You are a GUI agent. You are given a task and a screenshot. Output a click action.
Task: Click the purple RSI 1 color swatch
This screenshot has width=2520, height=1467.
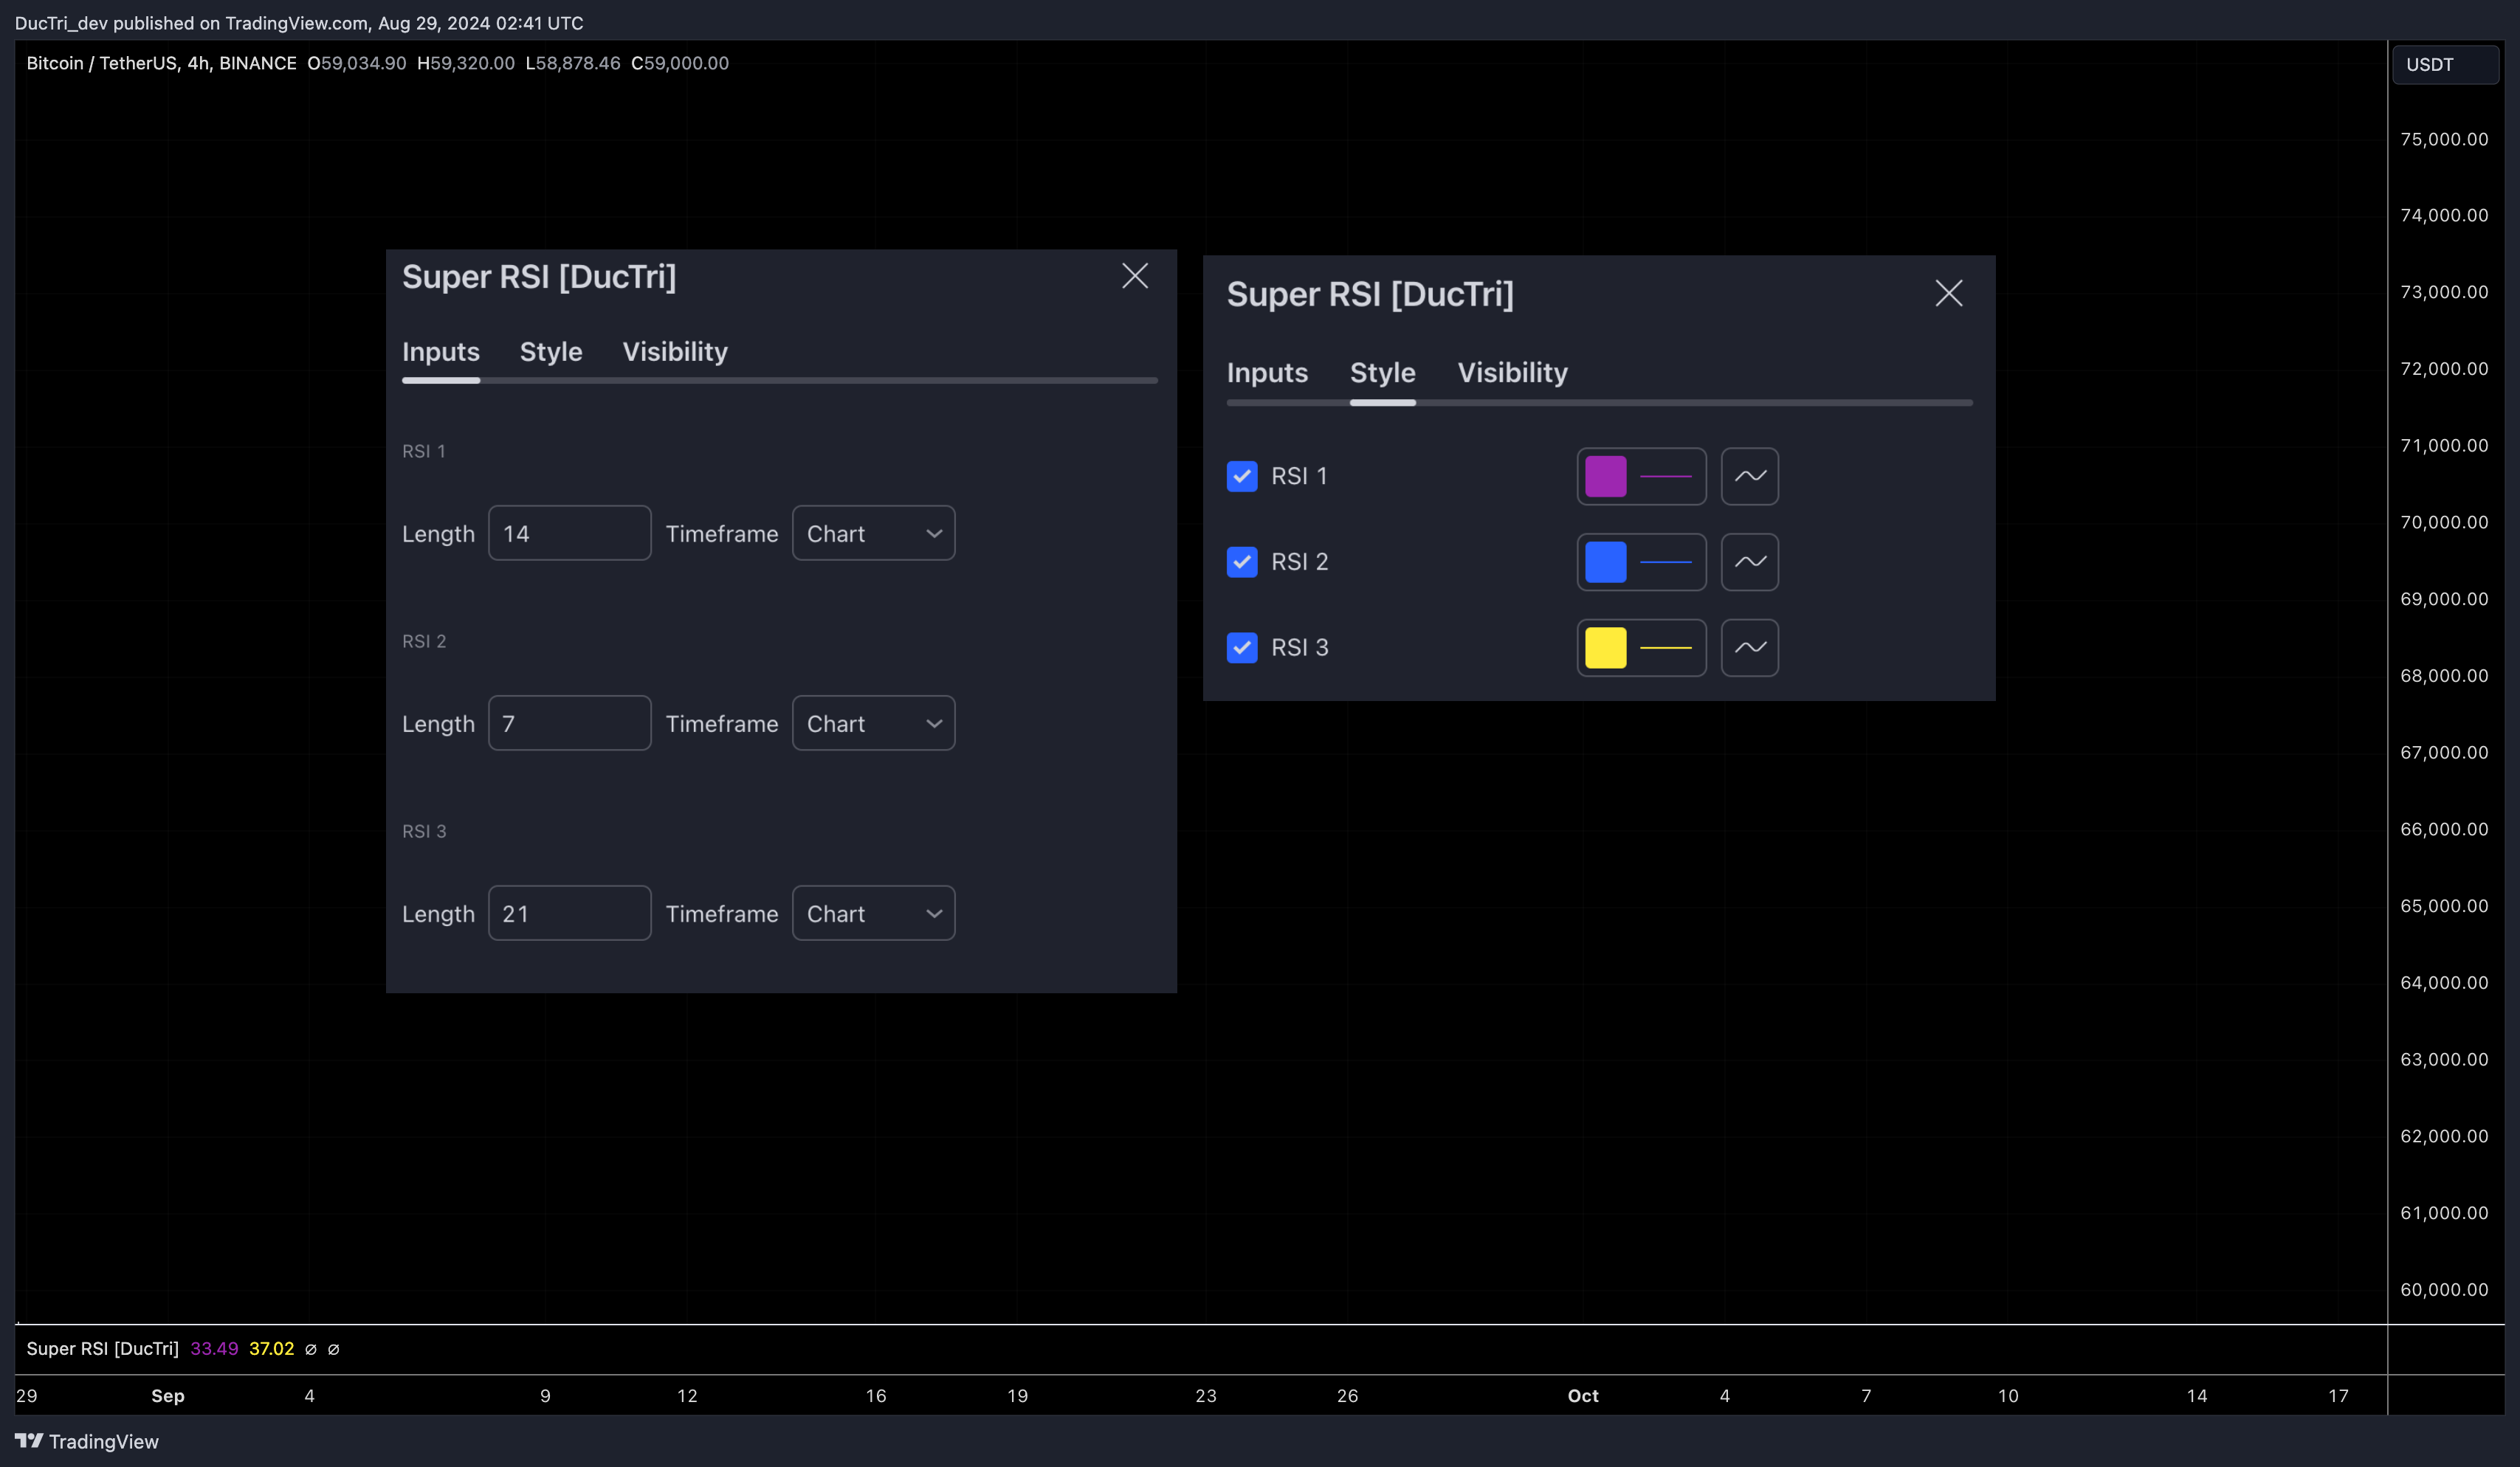point(1605,476)
